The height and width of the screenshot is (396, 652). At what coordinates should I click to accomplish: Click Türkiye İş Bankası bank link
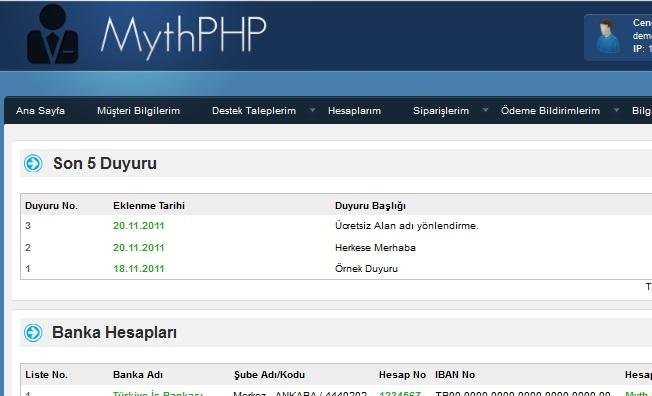click(x=158, y=394)
